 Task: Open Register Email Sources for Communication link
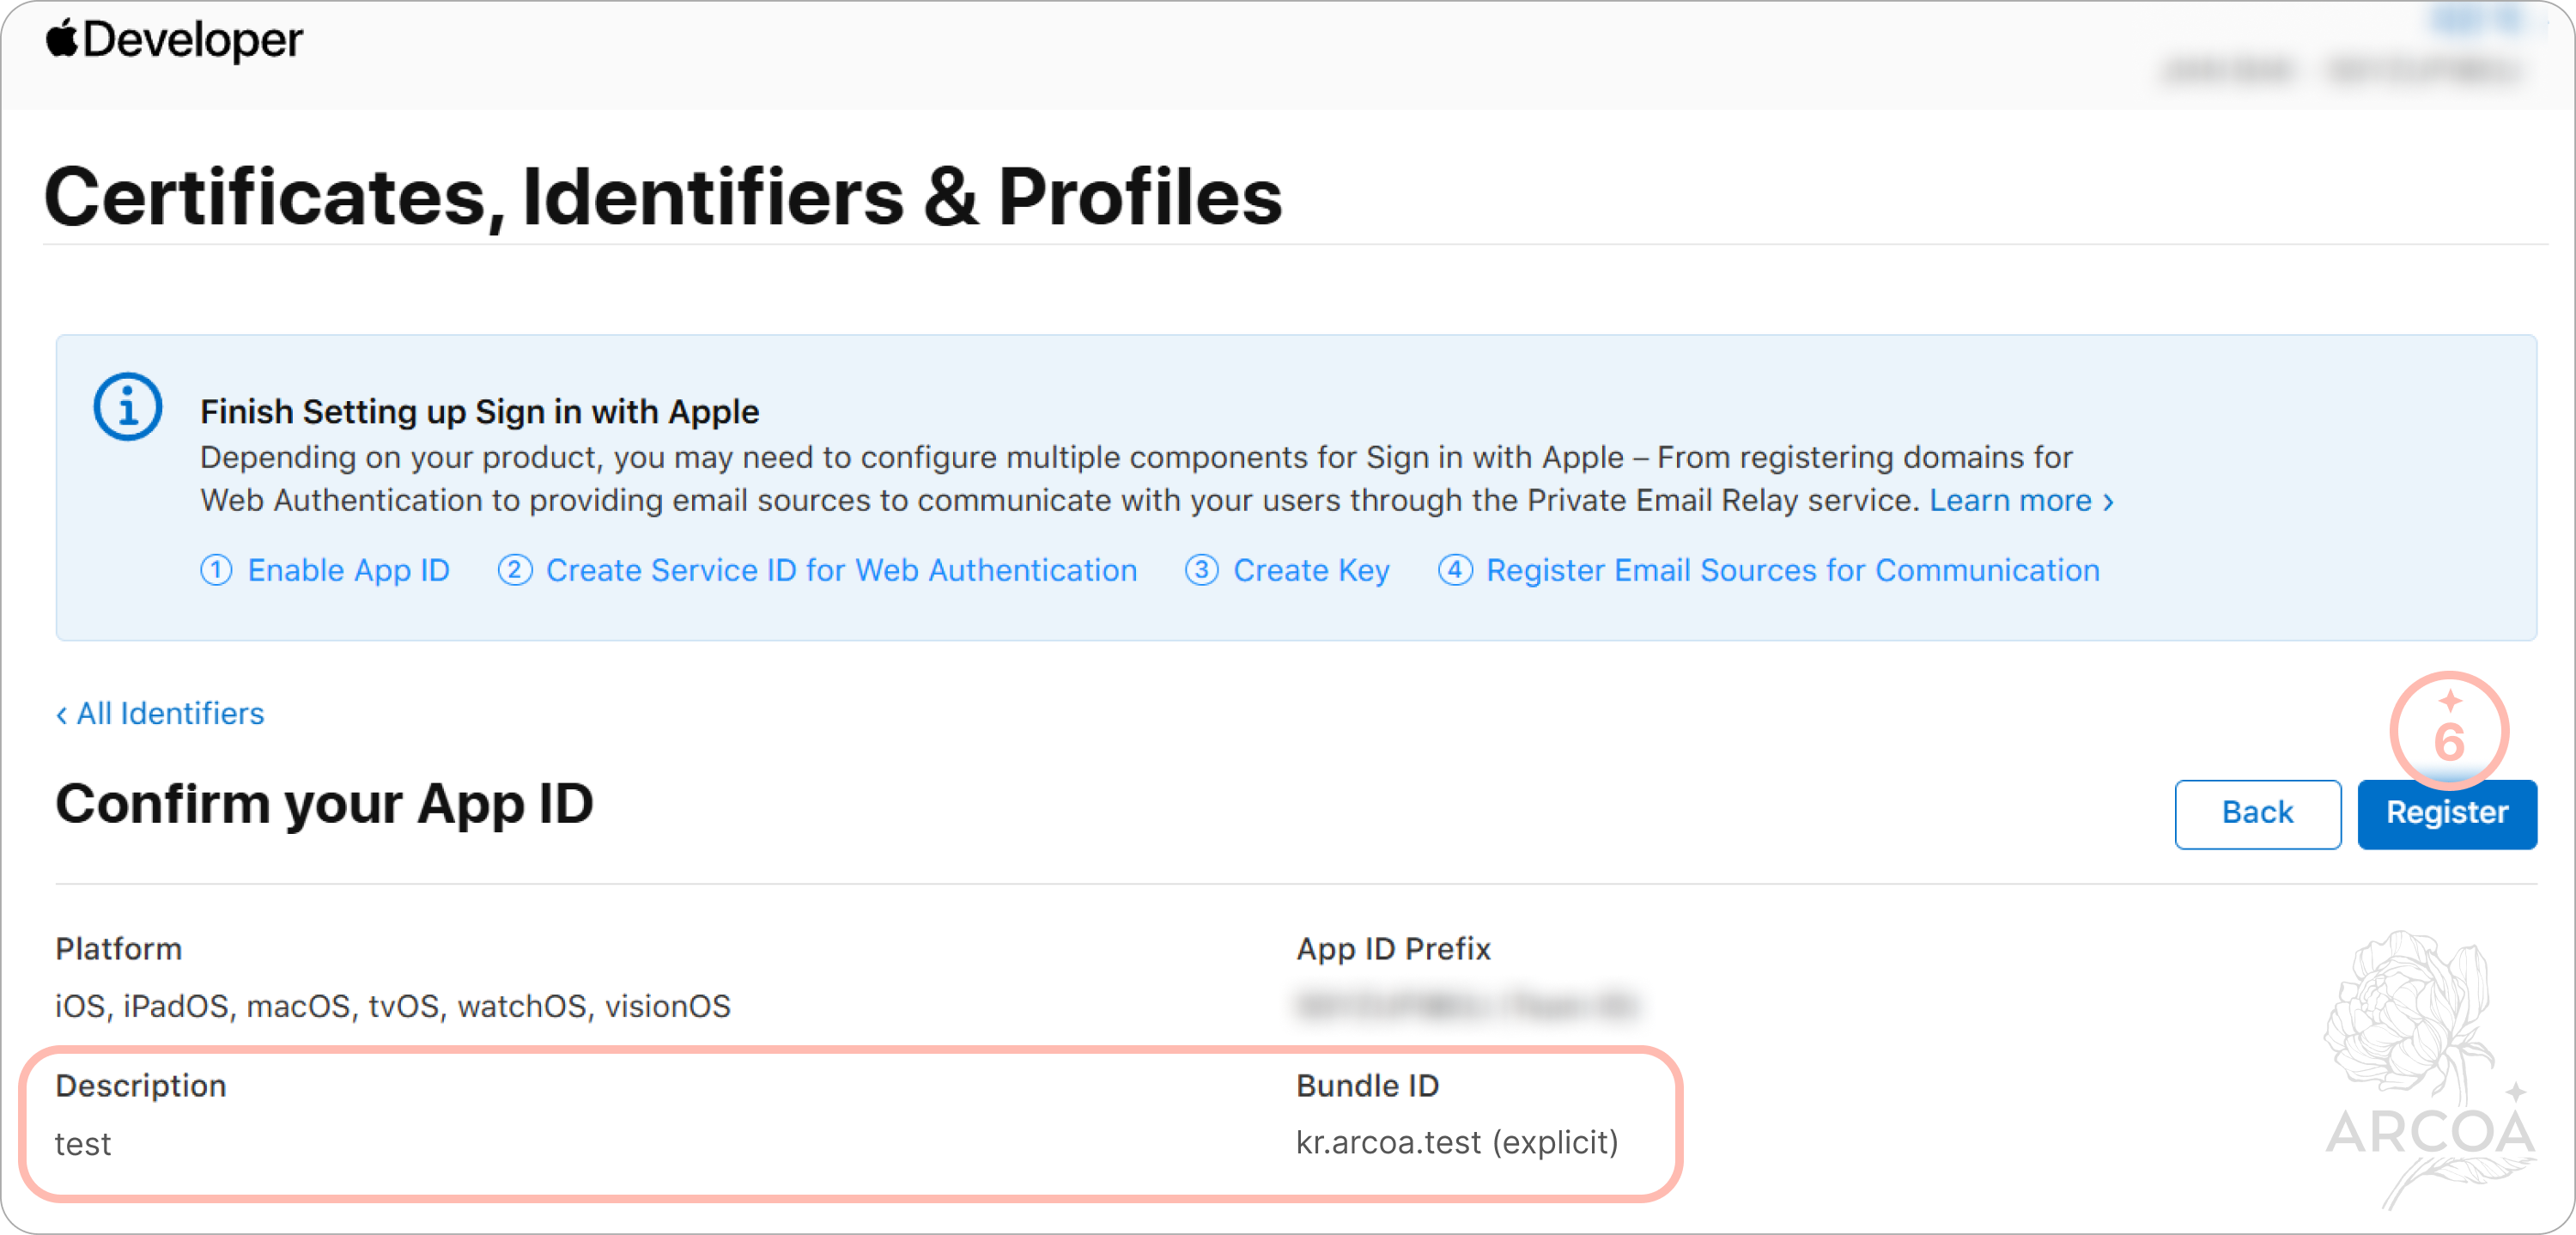pos(1792,570)
